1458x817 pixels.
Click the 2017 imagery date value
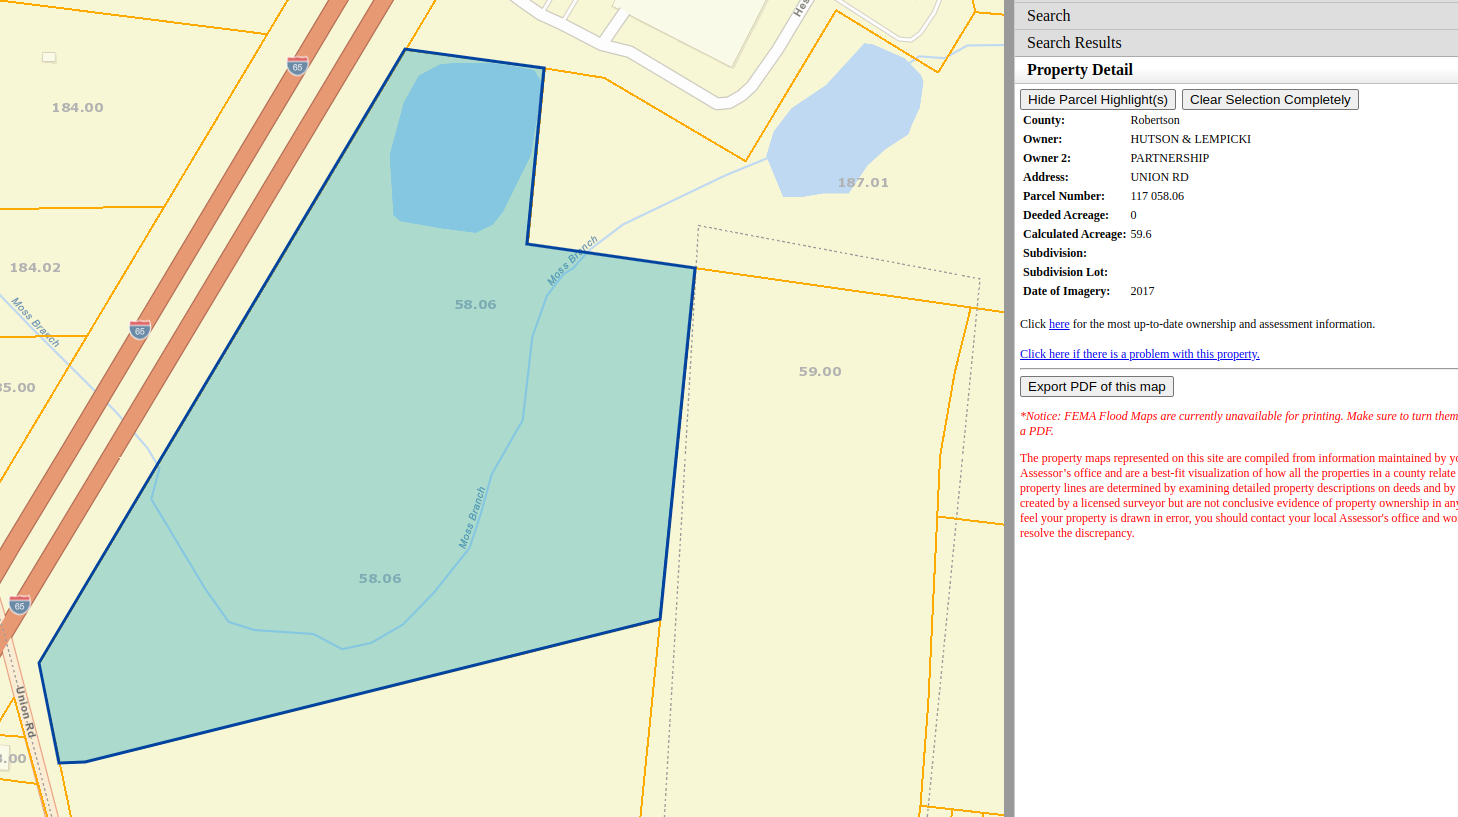click(x=1142, y=291)
